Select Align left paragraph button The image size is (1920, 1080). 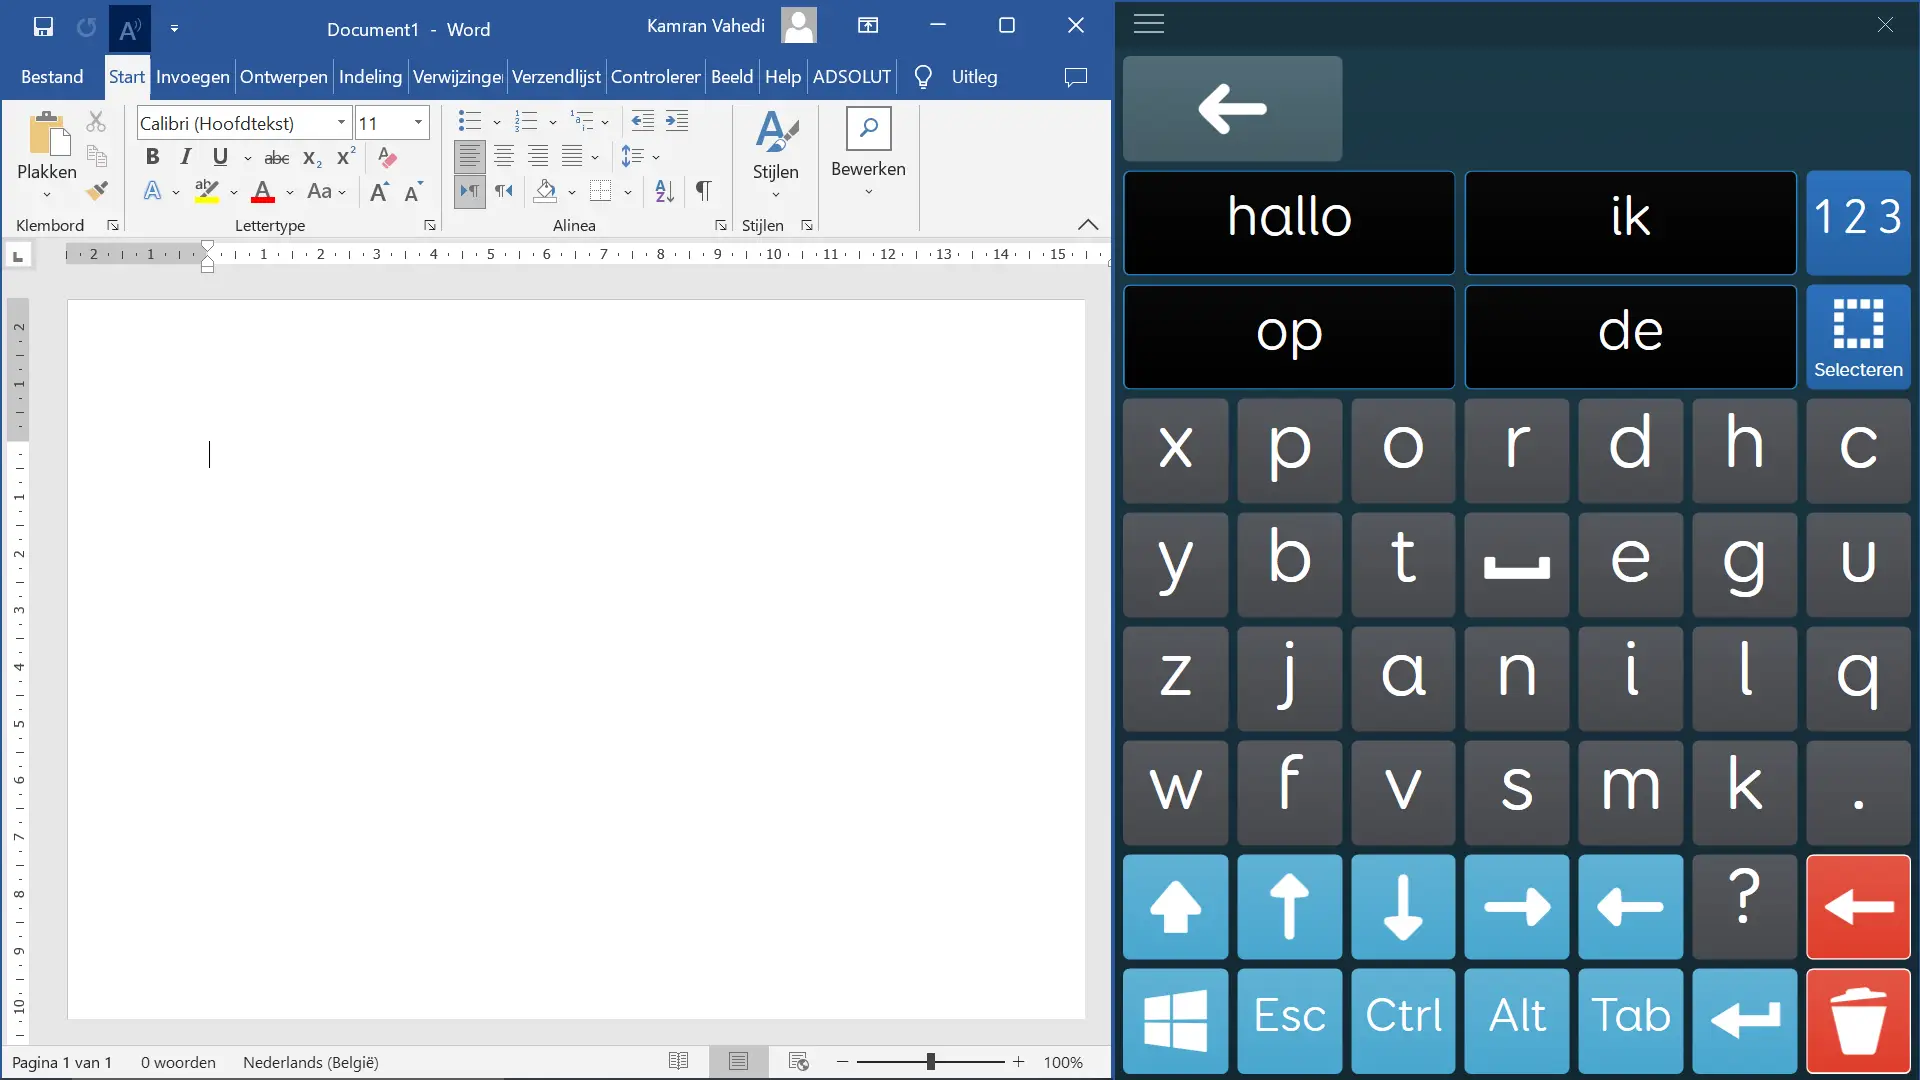pos(470,156)
